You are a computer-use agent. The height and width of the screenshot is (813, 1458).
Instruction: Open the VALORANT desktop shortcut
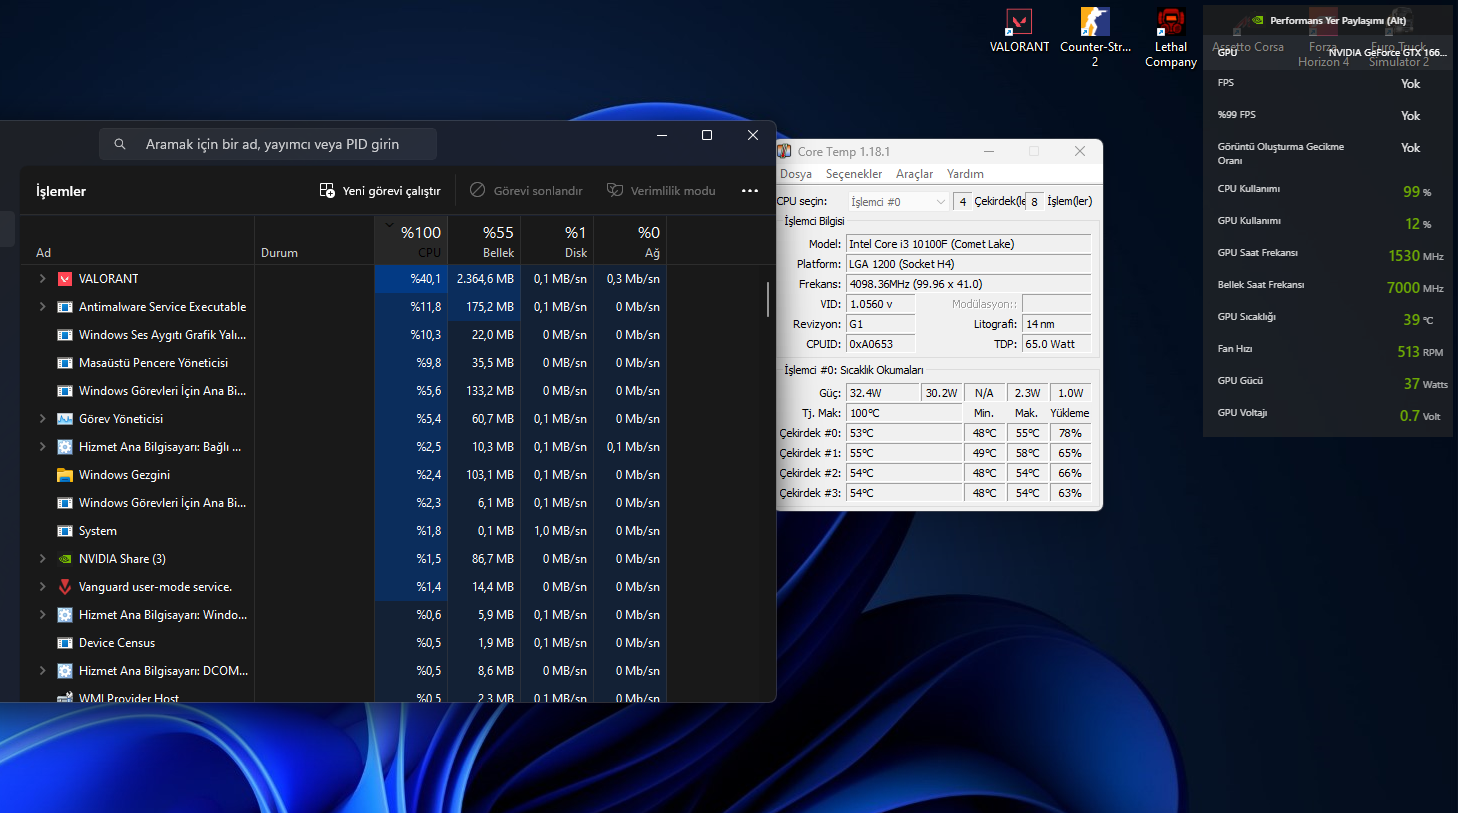coord(1019,30)
